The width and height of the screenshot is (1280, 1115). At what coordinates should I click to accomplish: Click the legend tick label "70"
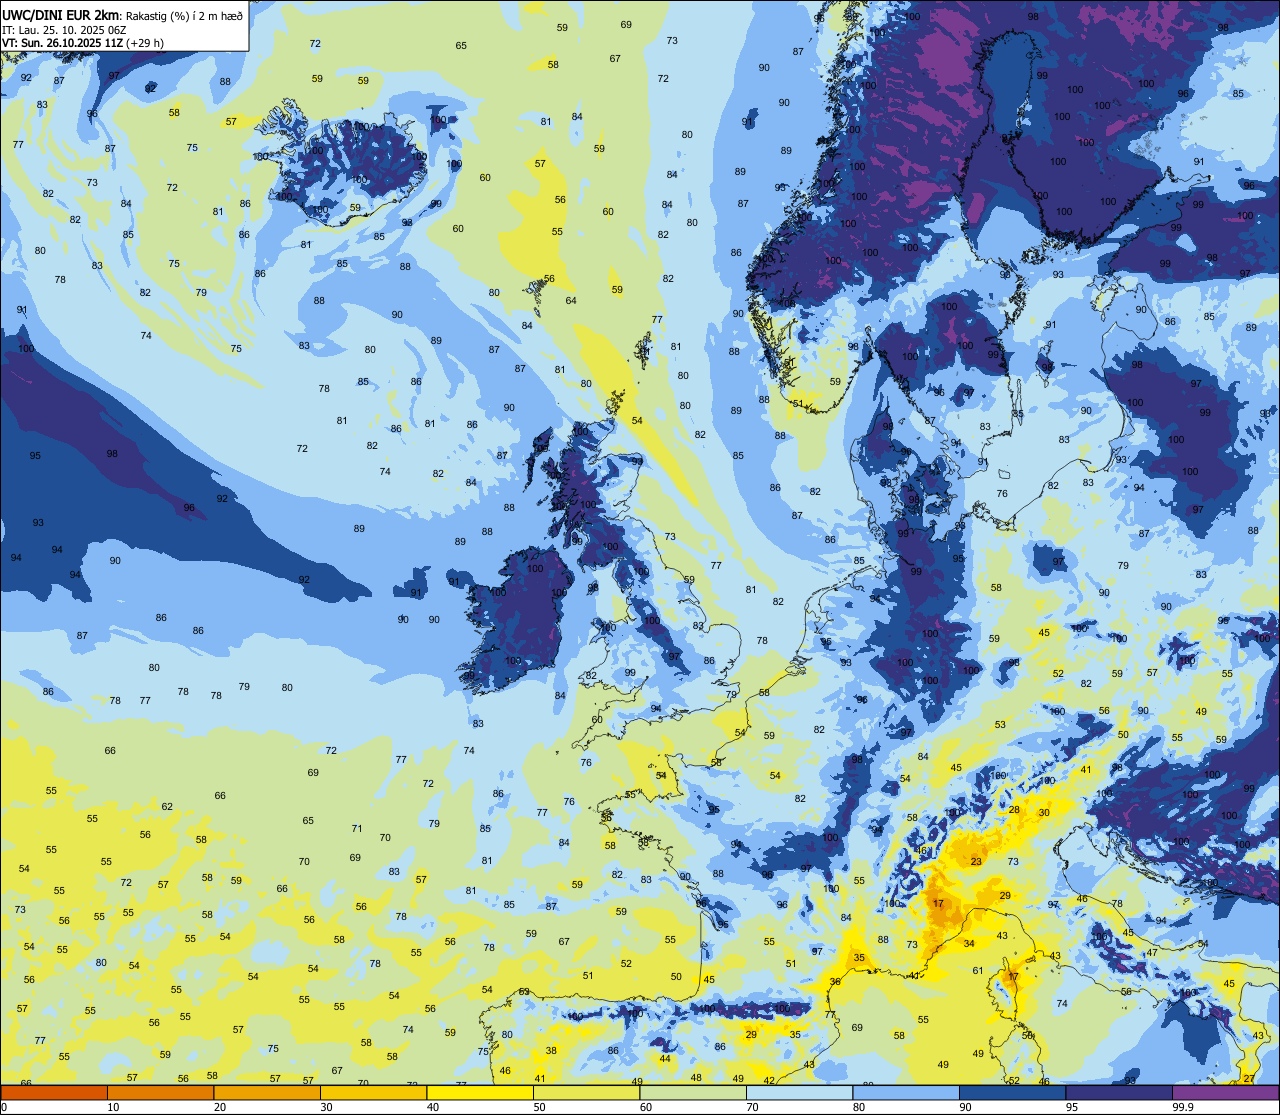click(x=752, y=1107)
